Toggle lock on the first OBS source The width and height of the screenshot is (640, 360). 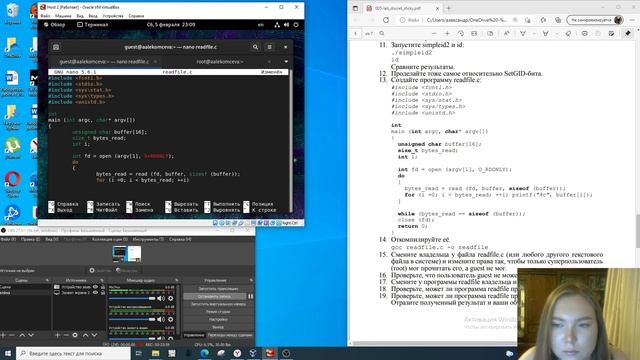pyautogui.click(x=103, y=287)
